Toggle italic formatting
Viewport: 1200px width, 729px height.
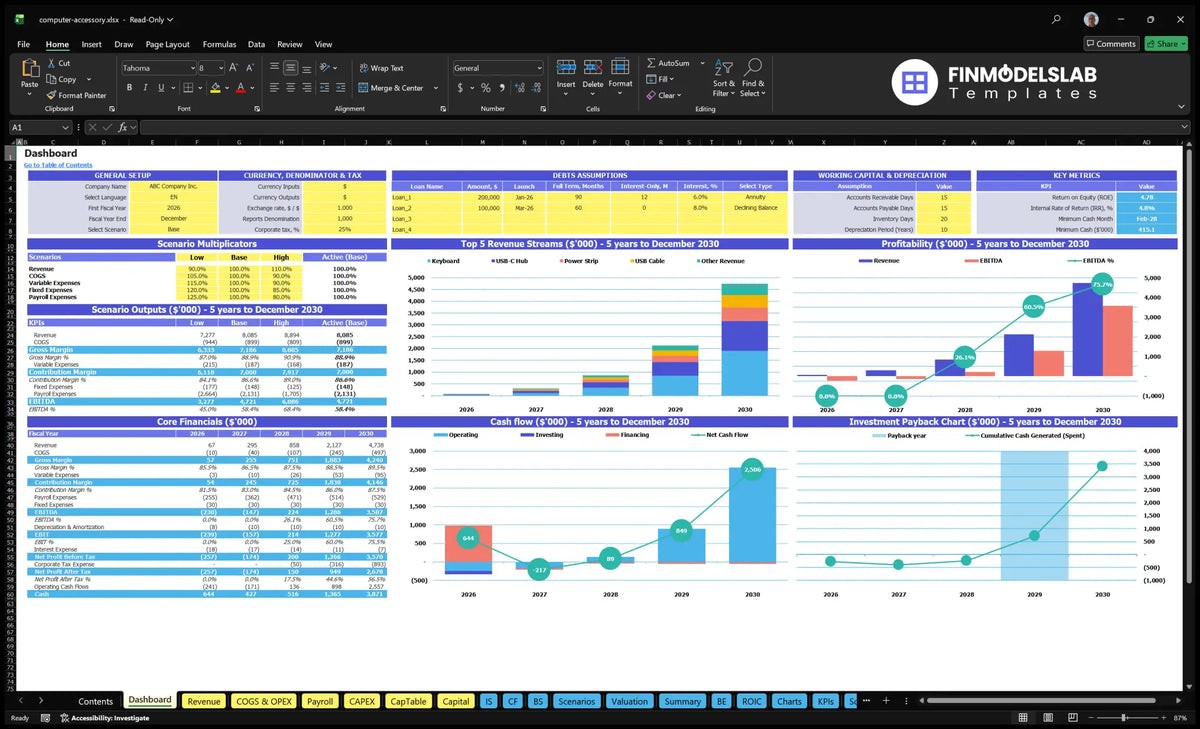click(144, 88)
